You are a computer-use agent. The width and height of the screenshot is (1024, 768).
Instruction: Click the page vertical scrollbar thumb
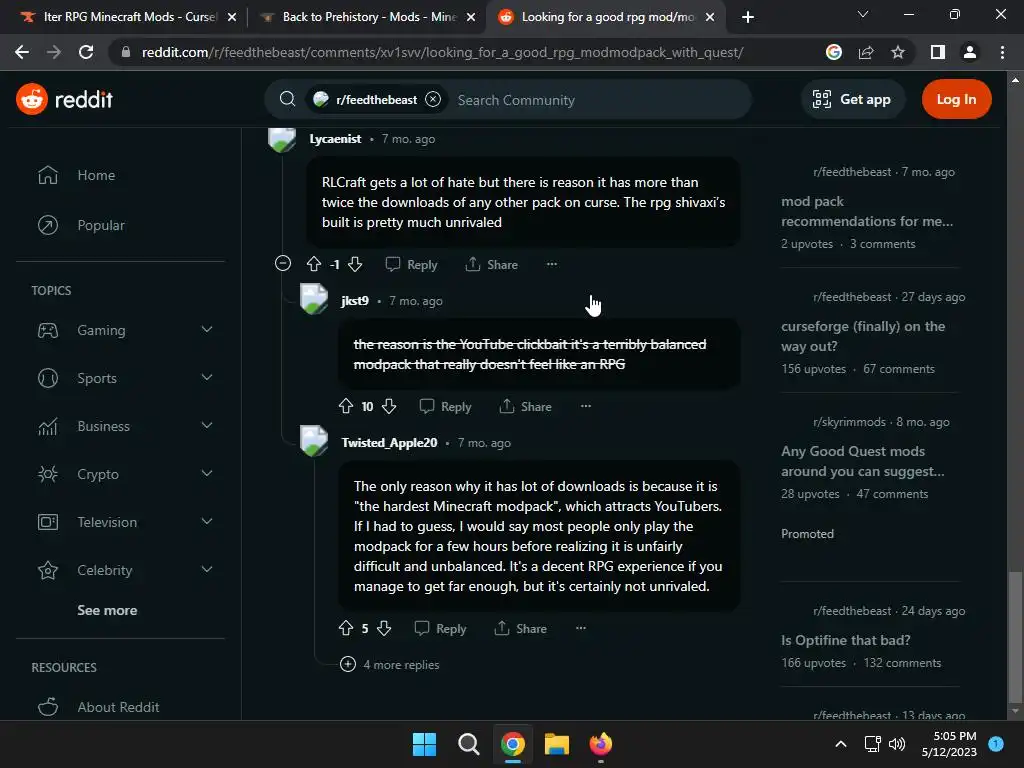(x=1015, y=637)
